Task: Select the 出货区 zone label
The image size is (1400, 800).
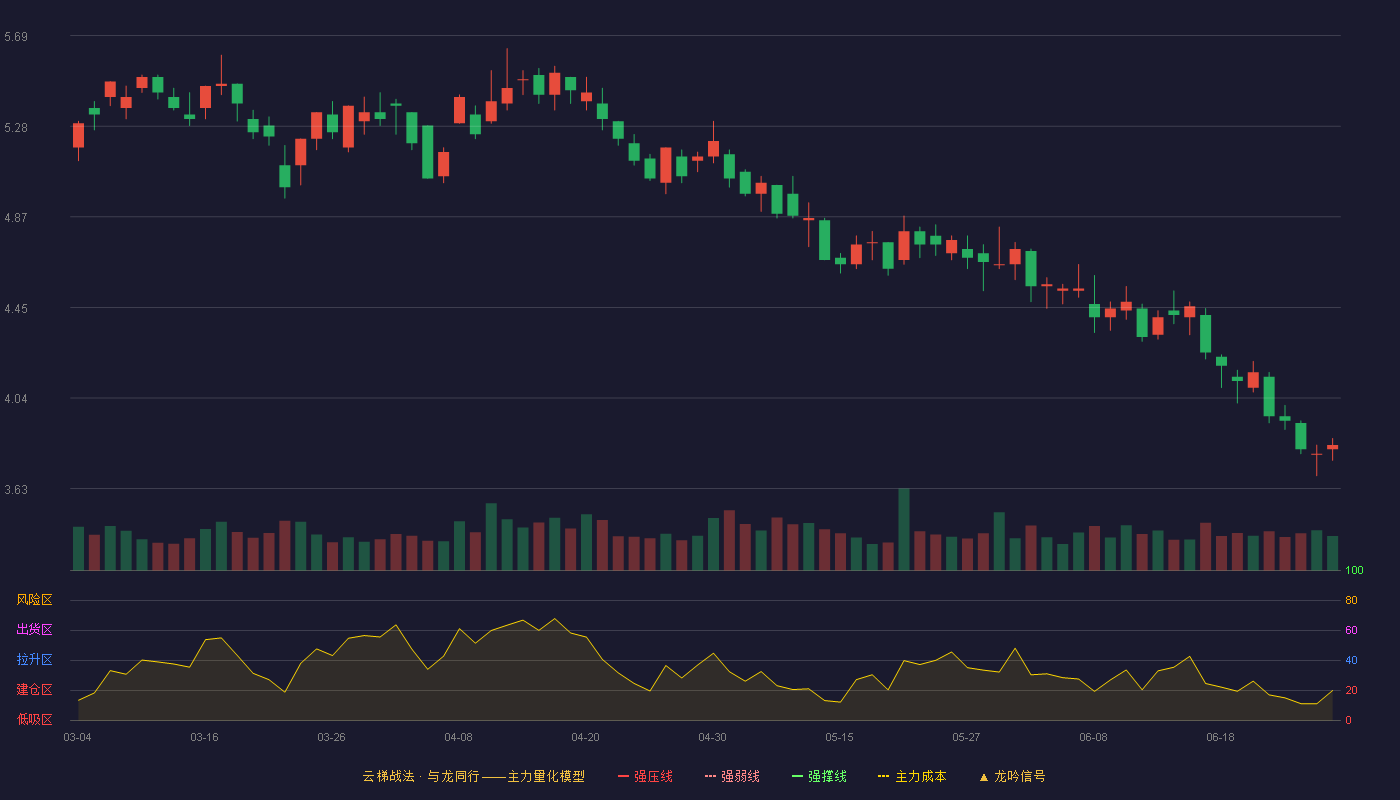Action: pyautogui.click(x=34, y=630)
